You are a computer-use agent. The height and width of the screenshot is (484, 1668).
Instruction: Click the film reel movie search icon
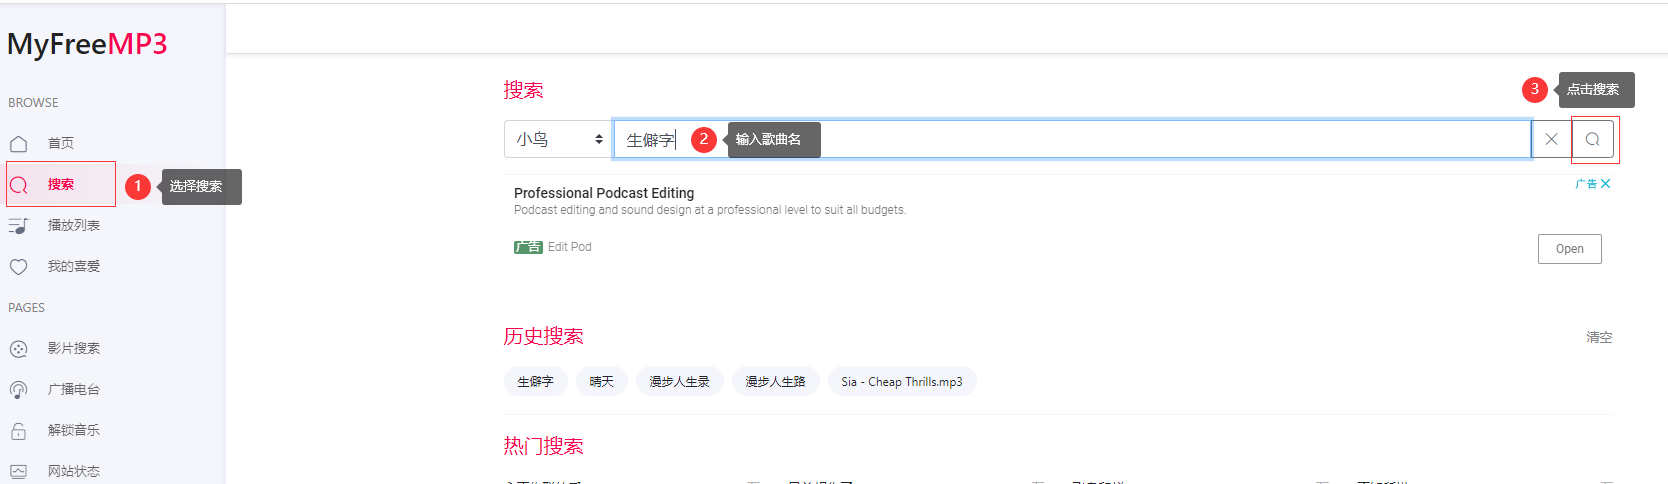coord(18,349)
